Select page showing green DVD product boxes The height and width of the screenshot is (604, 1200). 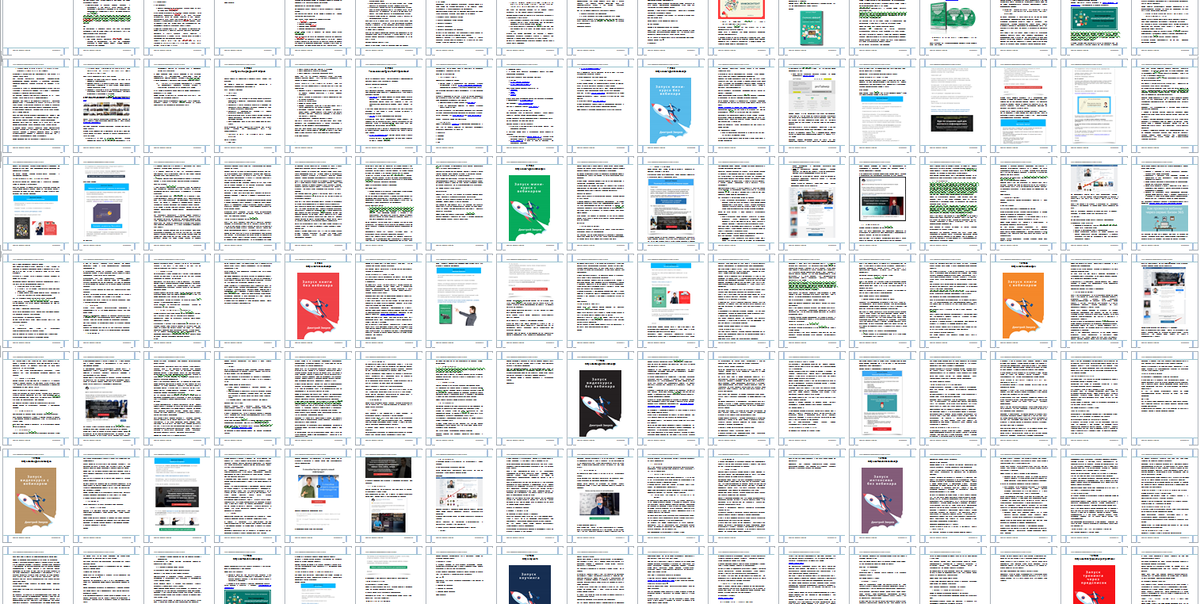pos(952,28)
